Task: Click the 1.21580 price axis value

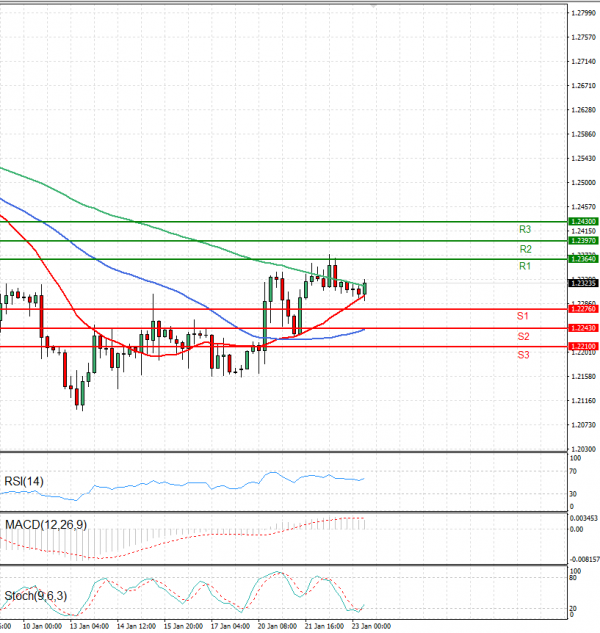Action: (583, 376)
